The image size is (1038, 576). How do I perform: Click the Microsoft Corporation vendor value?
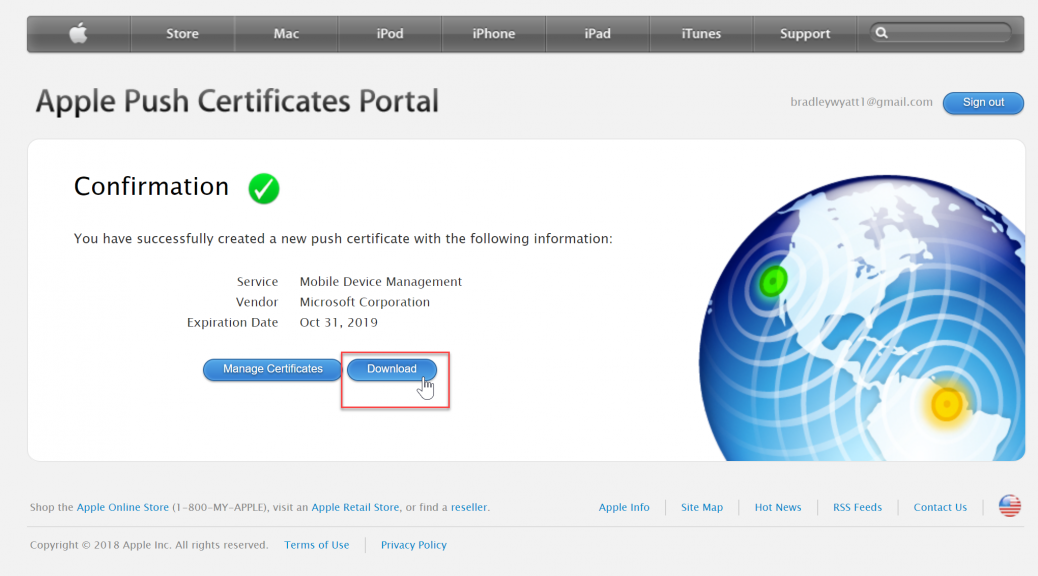point(365,302)
